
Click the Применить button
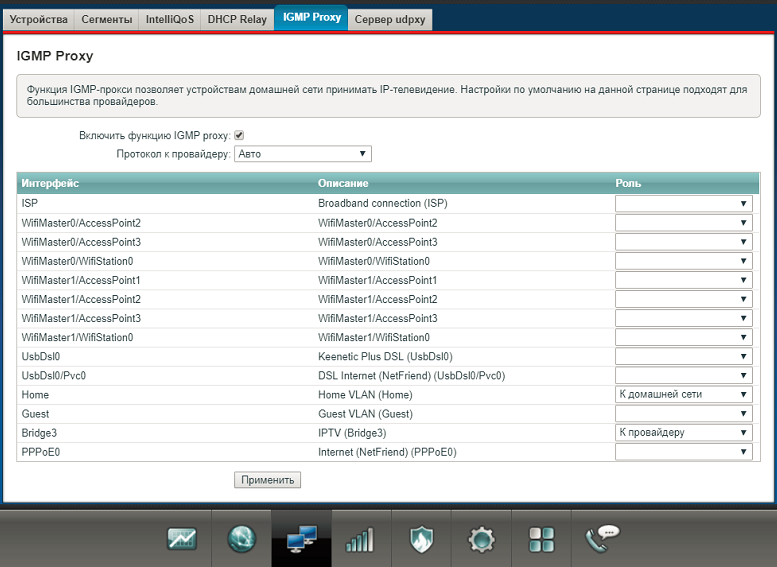[267, 480]
